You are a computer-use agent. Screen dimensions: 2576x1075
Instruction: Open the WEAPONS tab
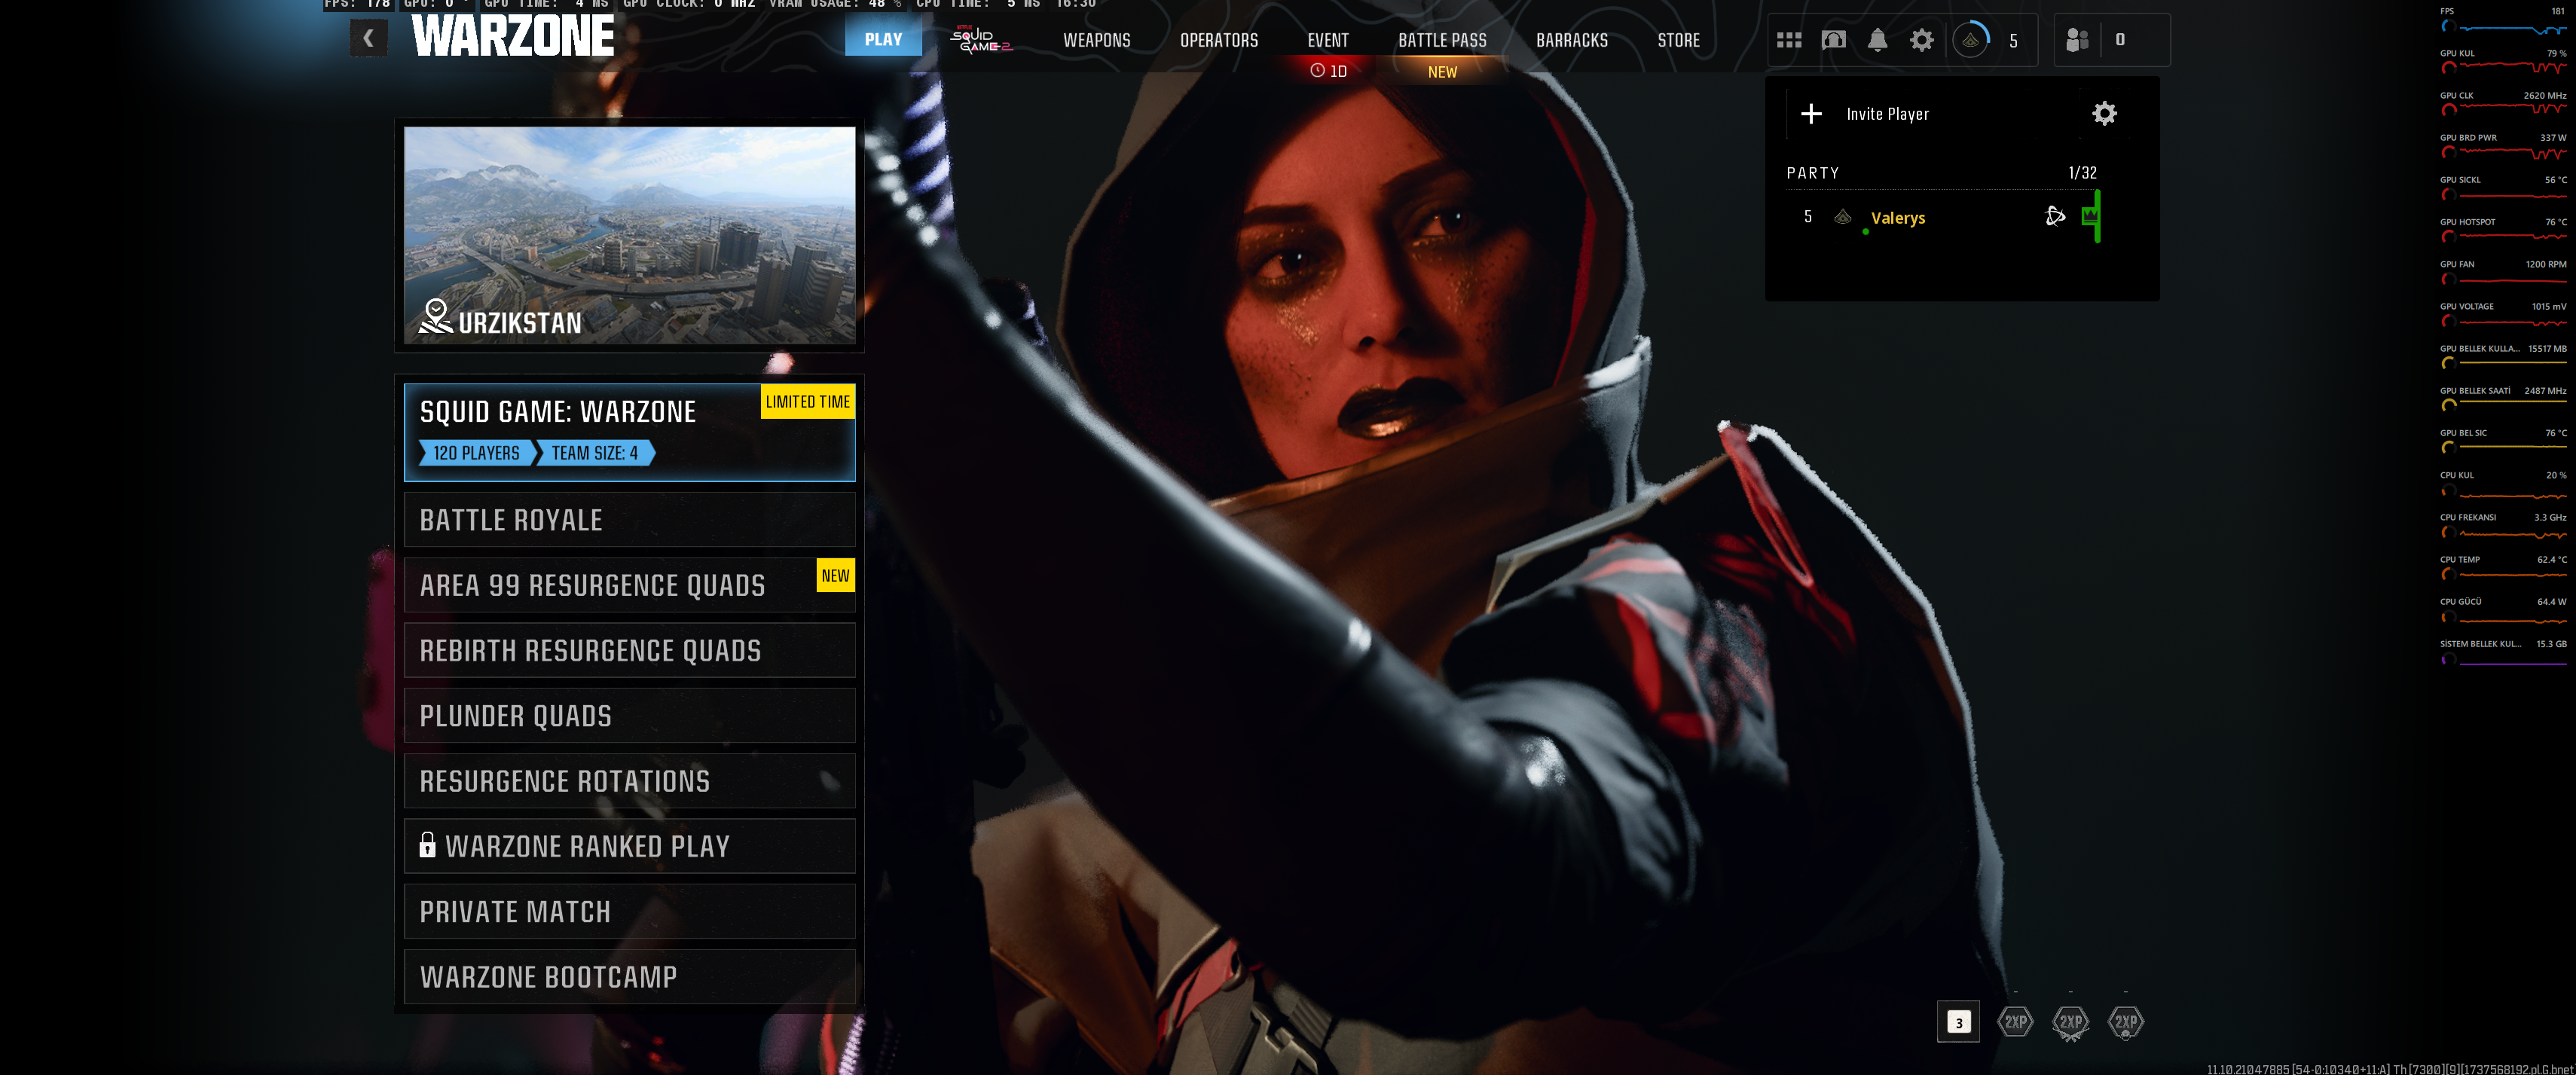click(x=1096, y=40)
